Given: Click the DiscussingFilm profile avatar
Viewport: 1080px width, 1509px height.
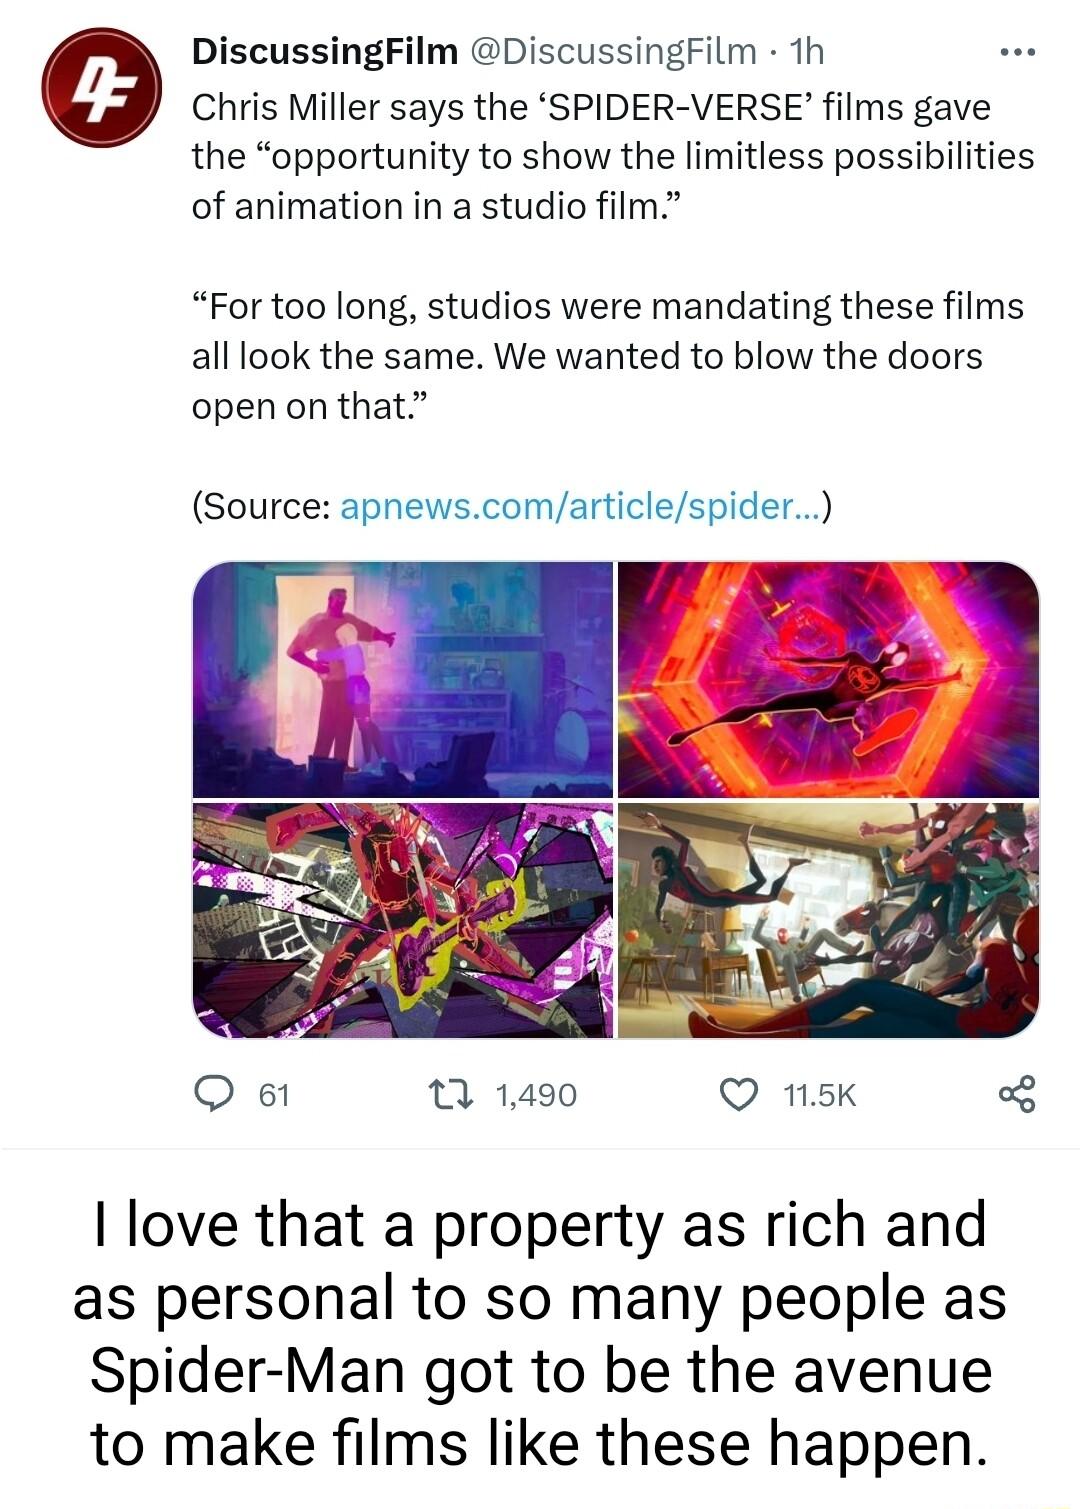Looking at the screenshot, I should 103,86.
